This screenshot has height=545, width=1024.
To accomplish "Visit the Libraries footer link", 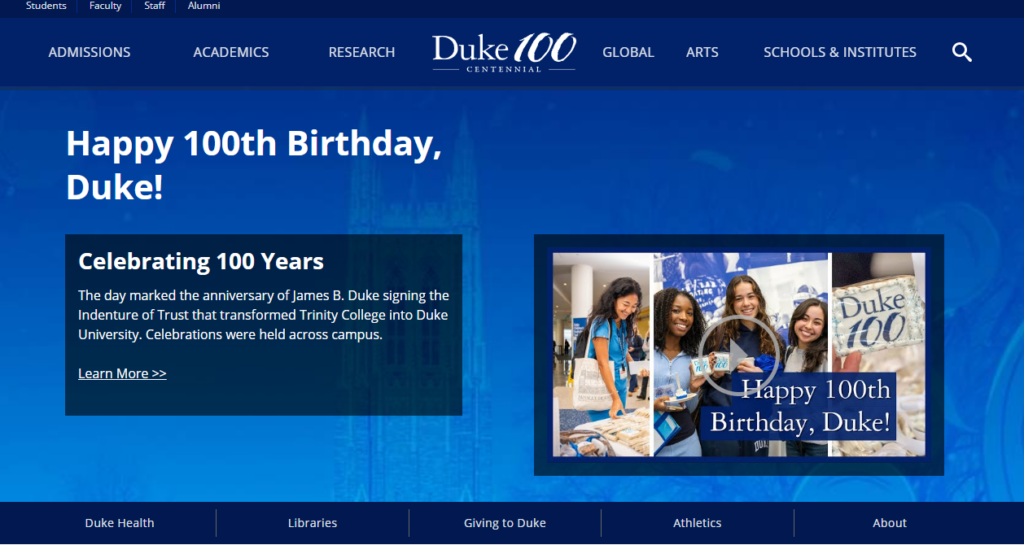I will pos(312,523).
